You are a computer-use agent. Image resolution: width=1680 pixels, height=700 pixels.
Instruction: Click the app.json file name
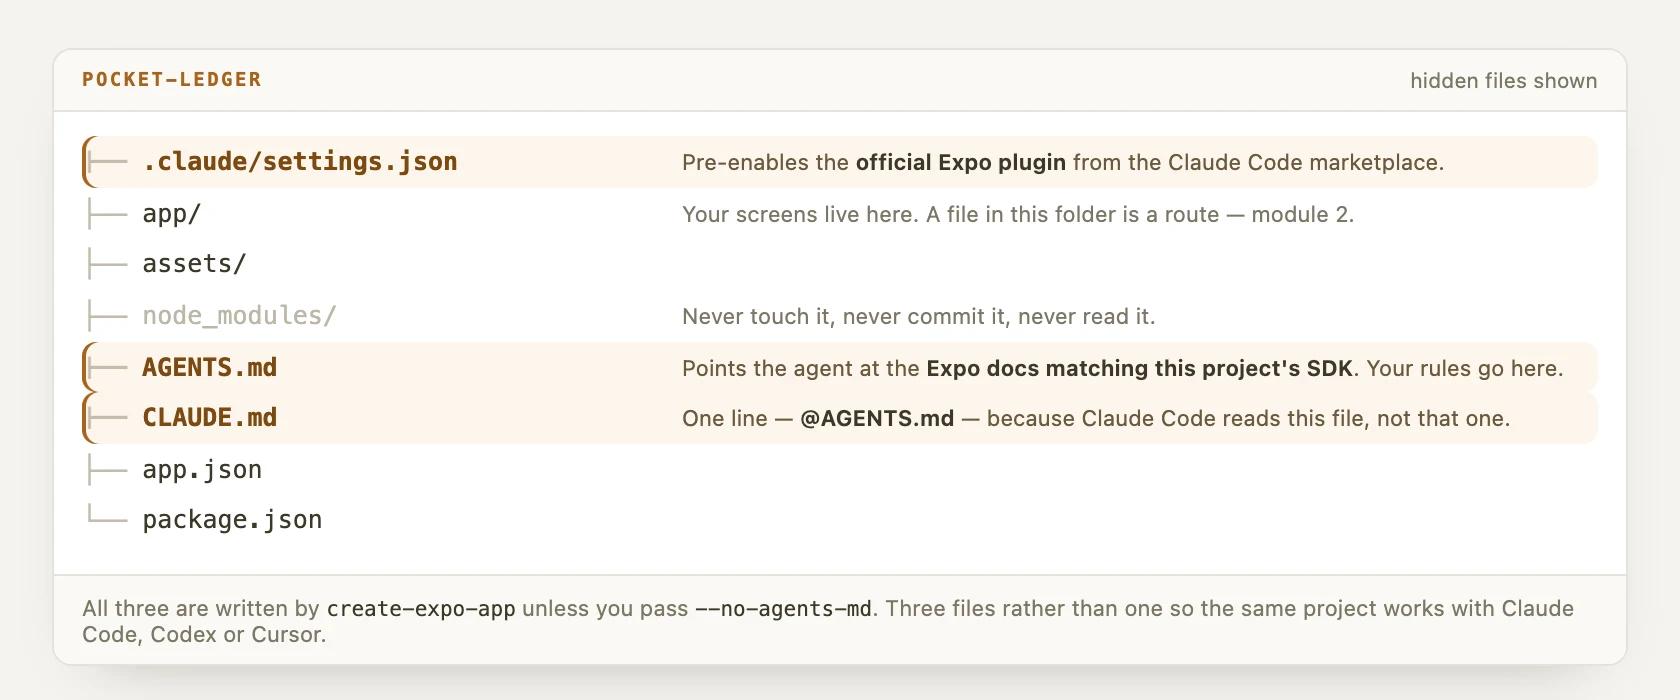[x=202, y=470]
